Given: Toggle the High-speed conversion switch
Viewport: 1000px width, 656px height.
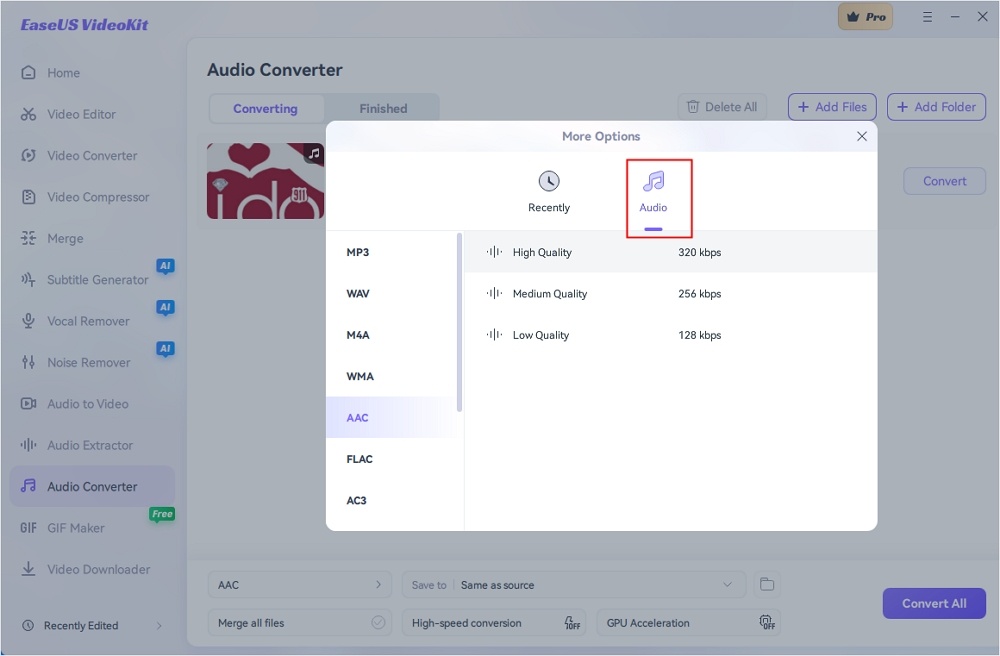Looking at the screenshot, I should 572,623.
